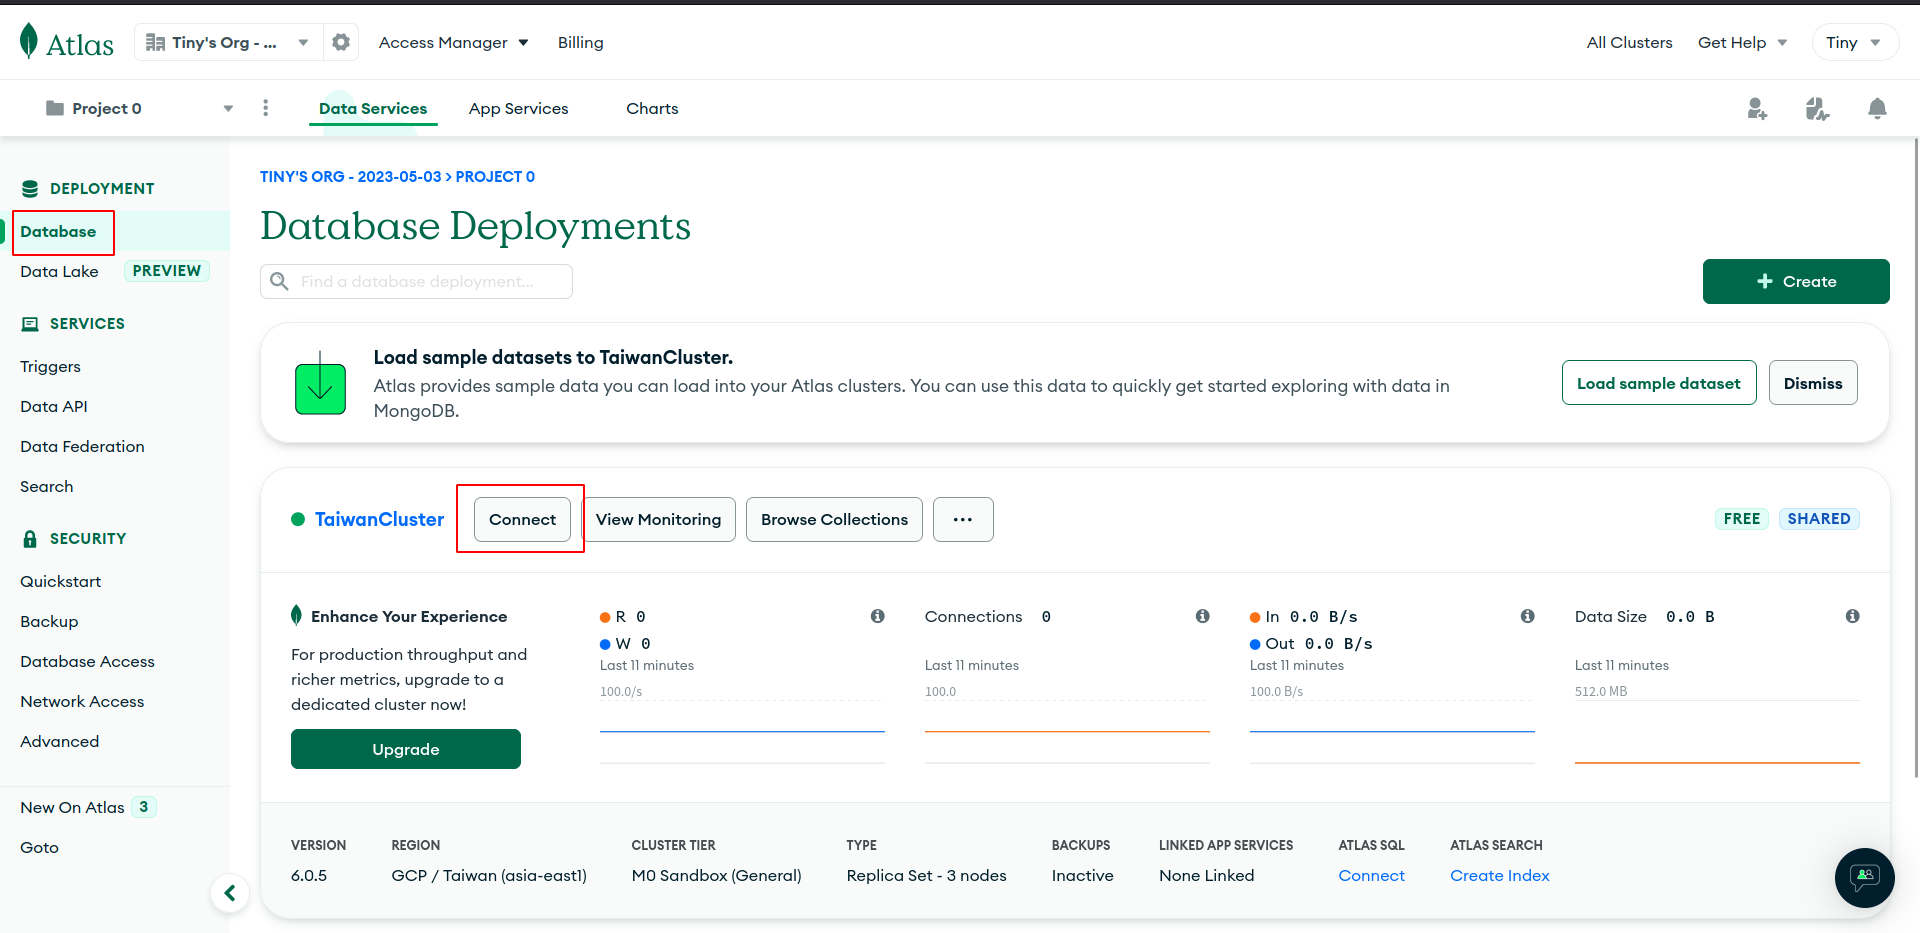This screenshot has width=1920, height=933.
Task: Click the green Create button
Action: 1796,281
